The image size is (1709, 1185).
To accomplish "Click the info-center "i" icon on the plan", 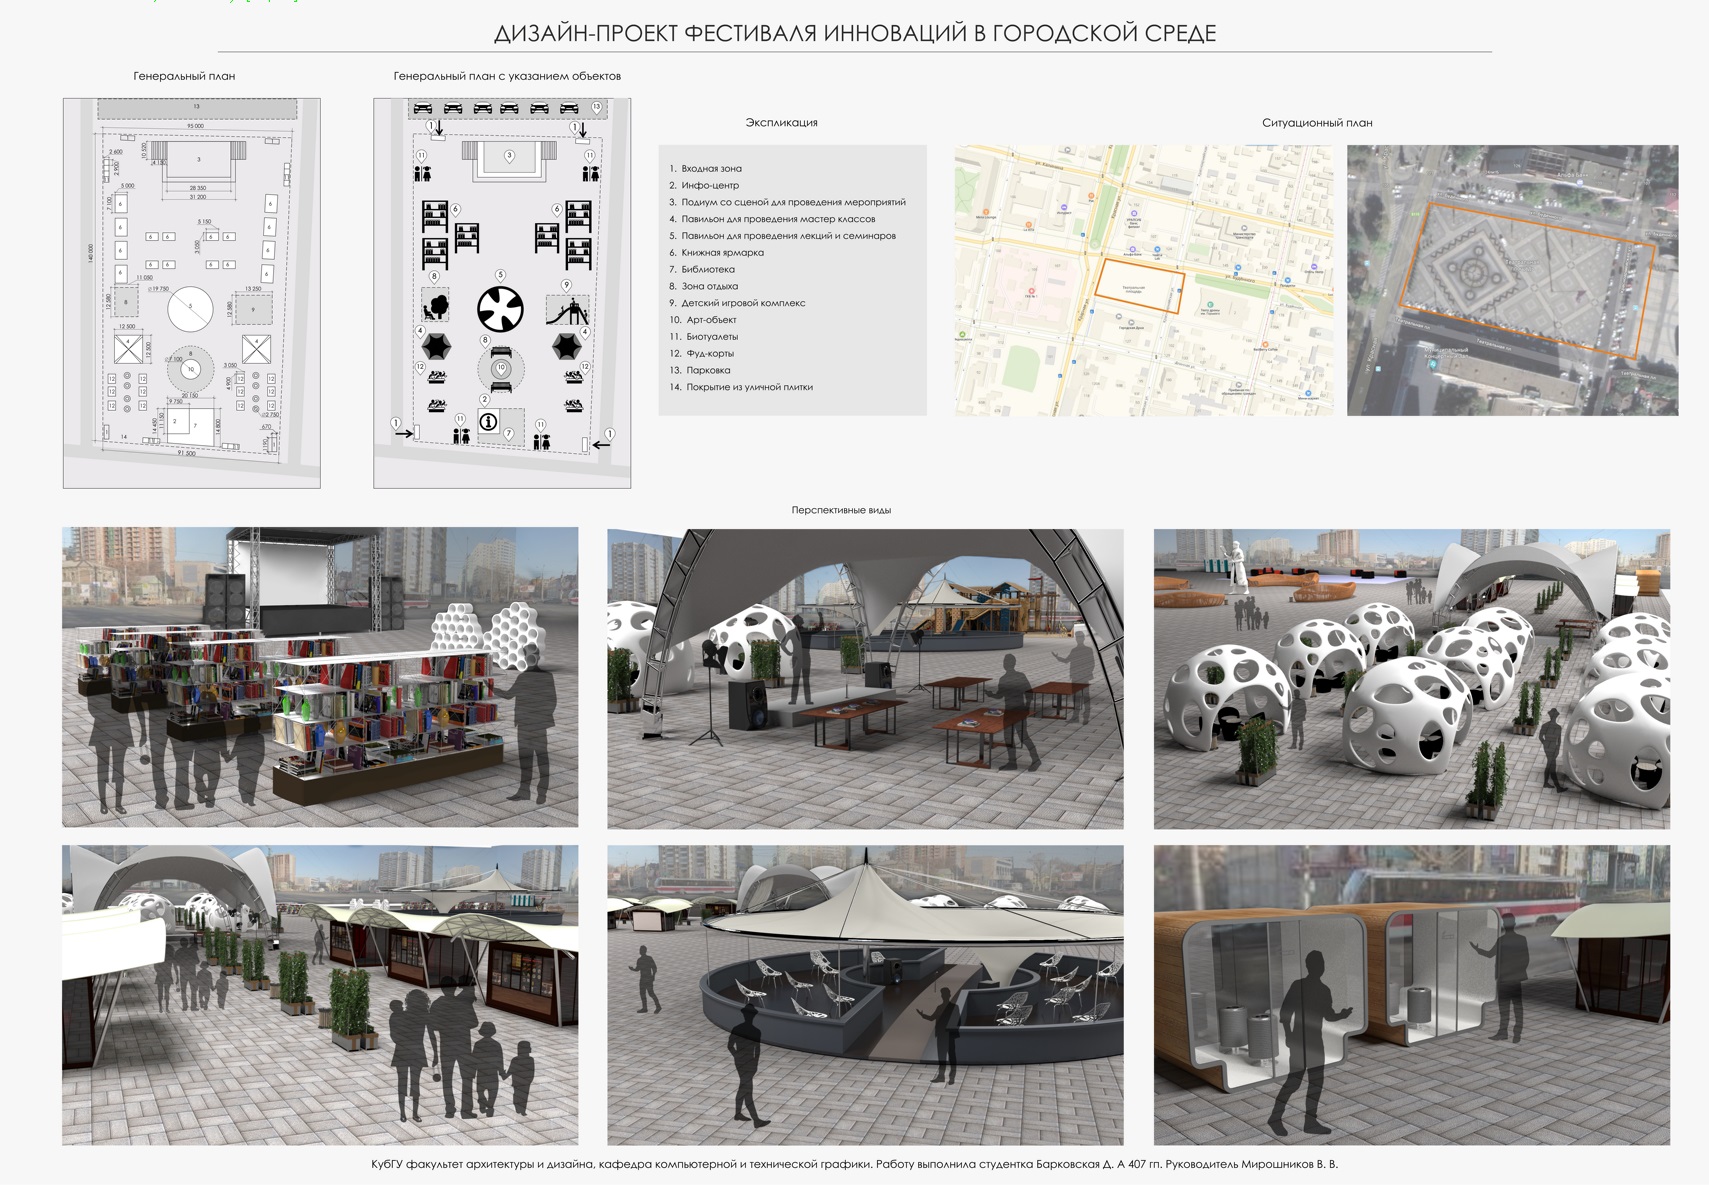I will [x=489, y=422].
